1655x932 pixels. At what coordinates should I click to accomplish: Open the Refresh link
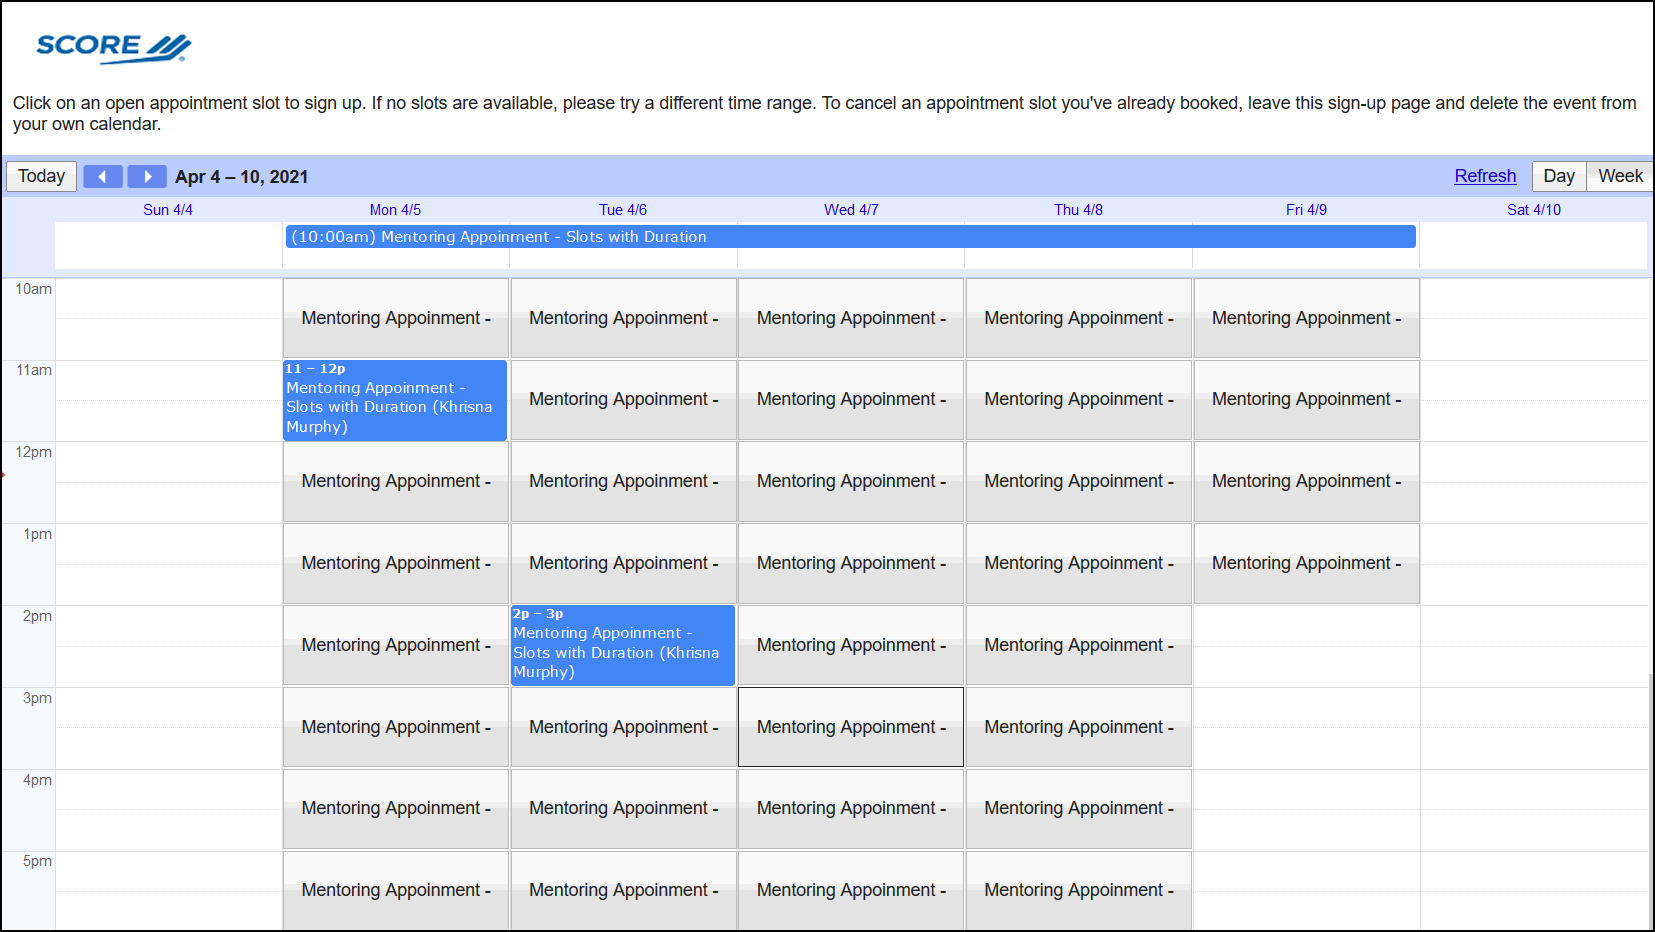1485,176
